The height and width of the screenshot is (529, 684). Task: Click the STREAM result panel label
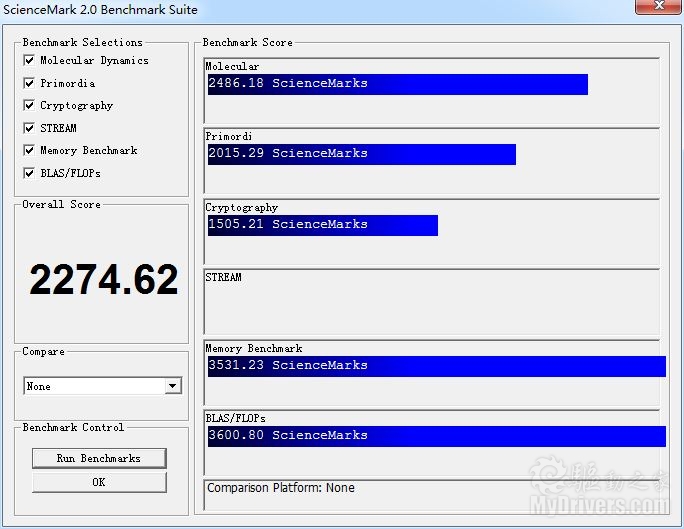coord(223,277)
